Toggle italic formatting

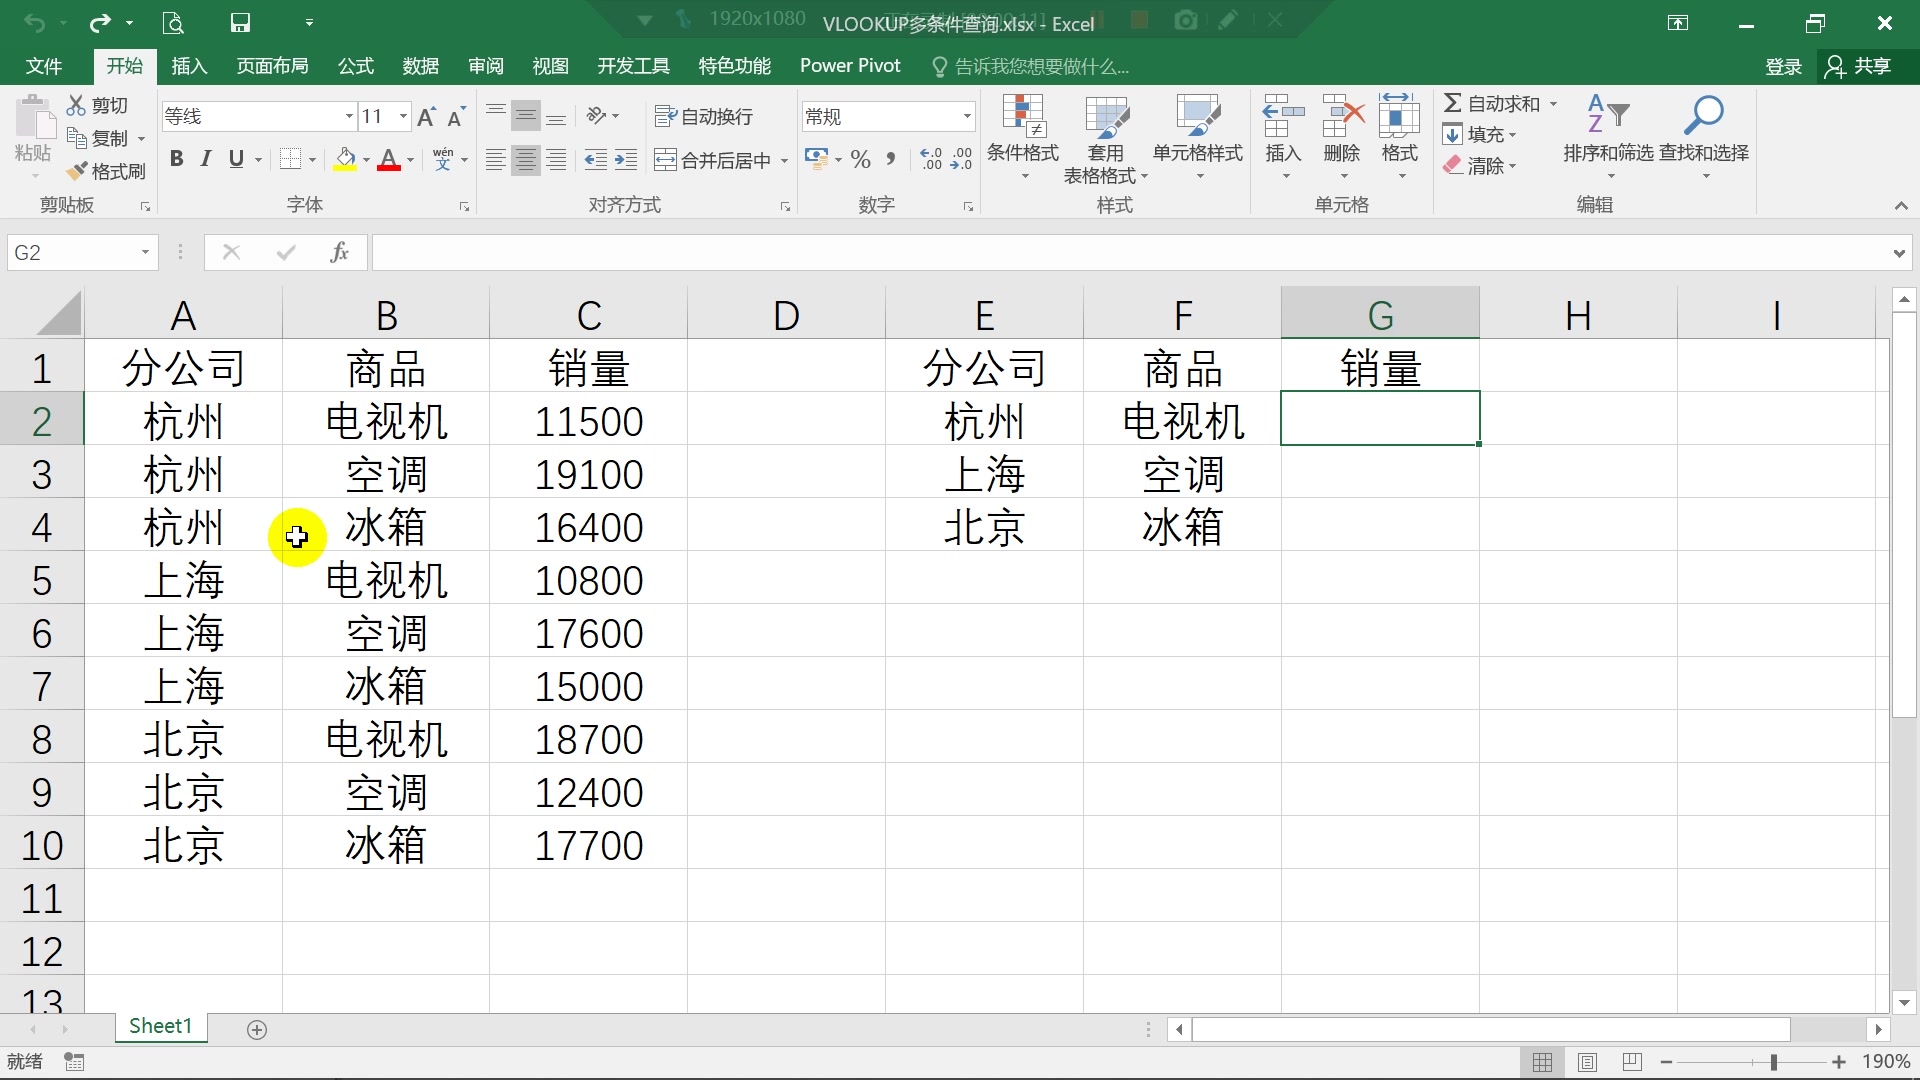pyautogui.click(x=206, y=159)
